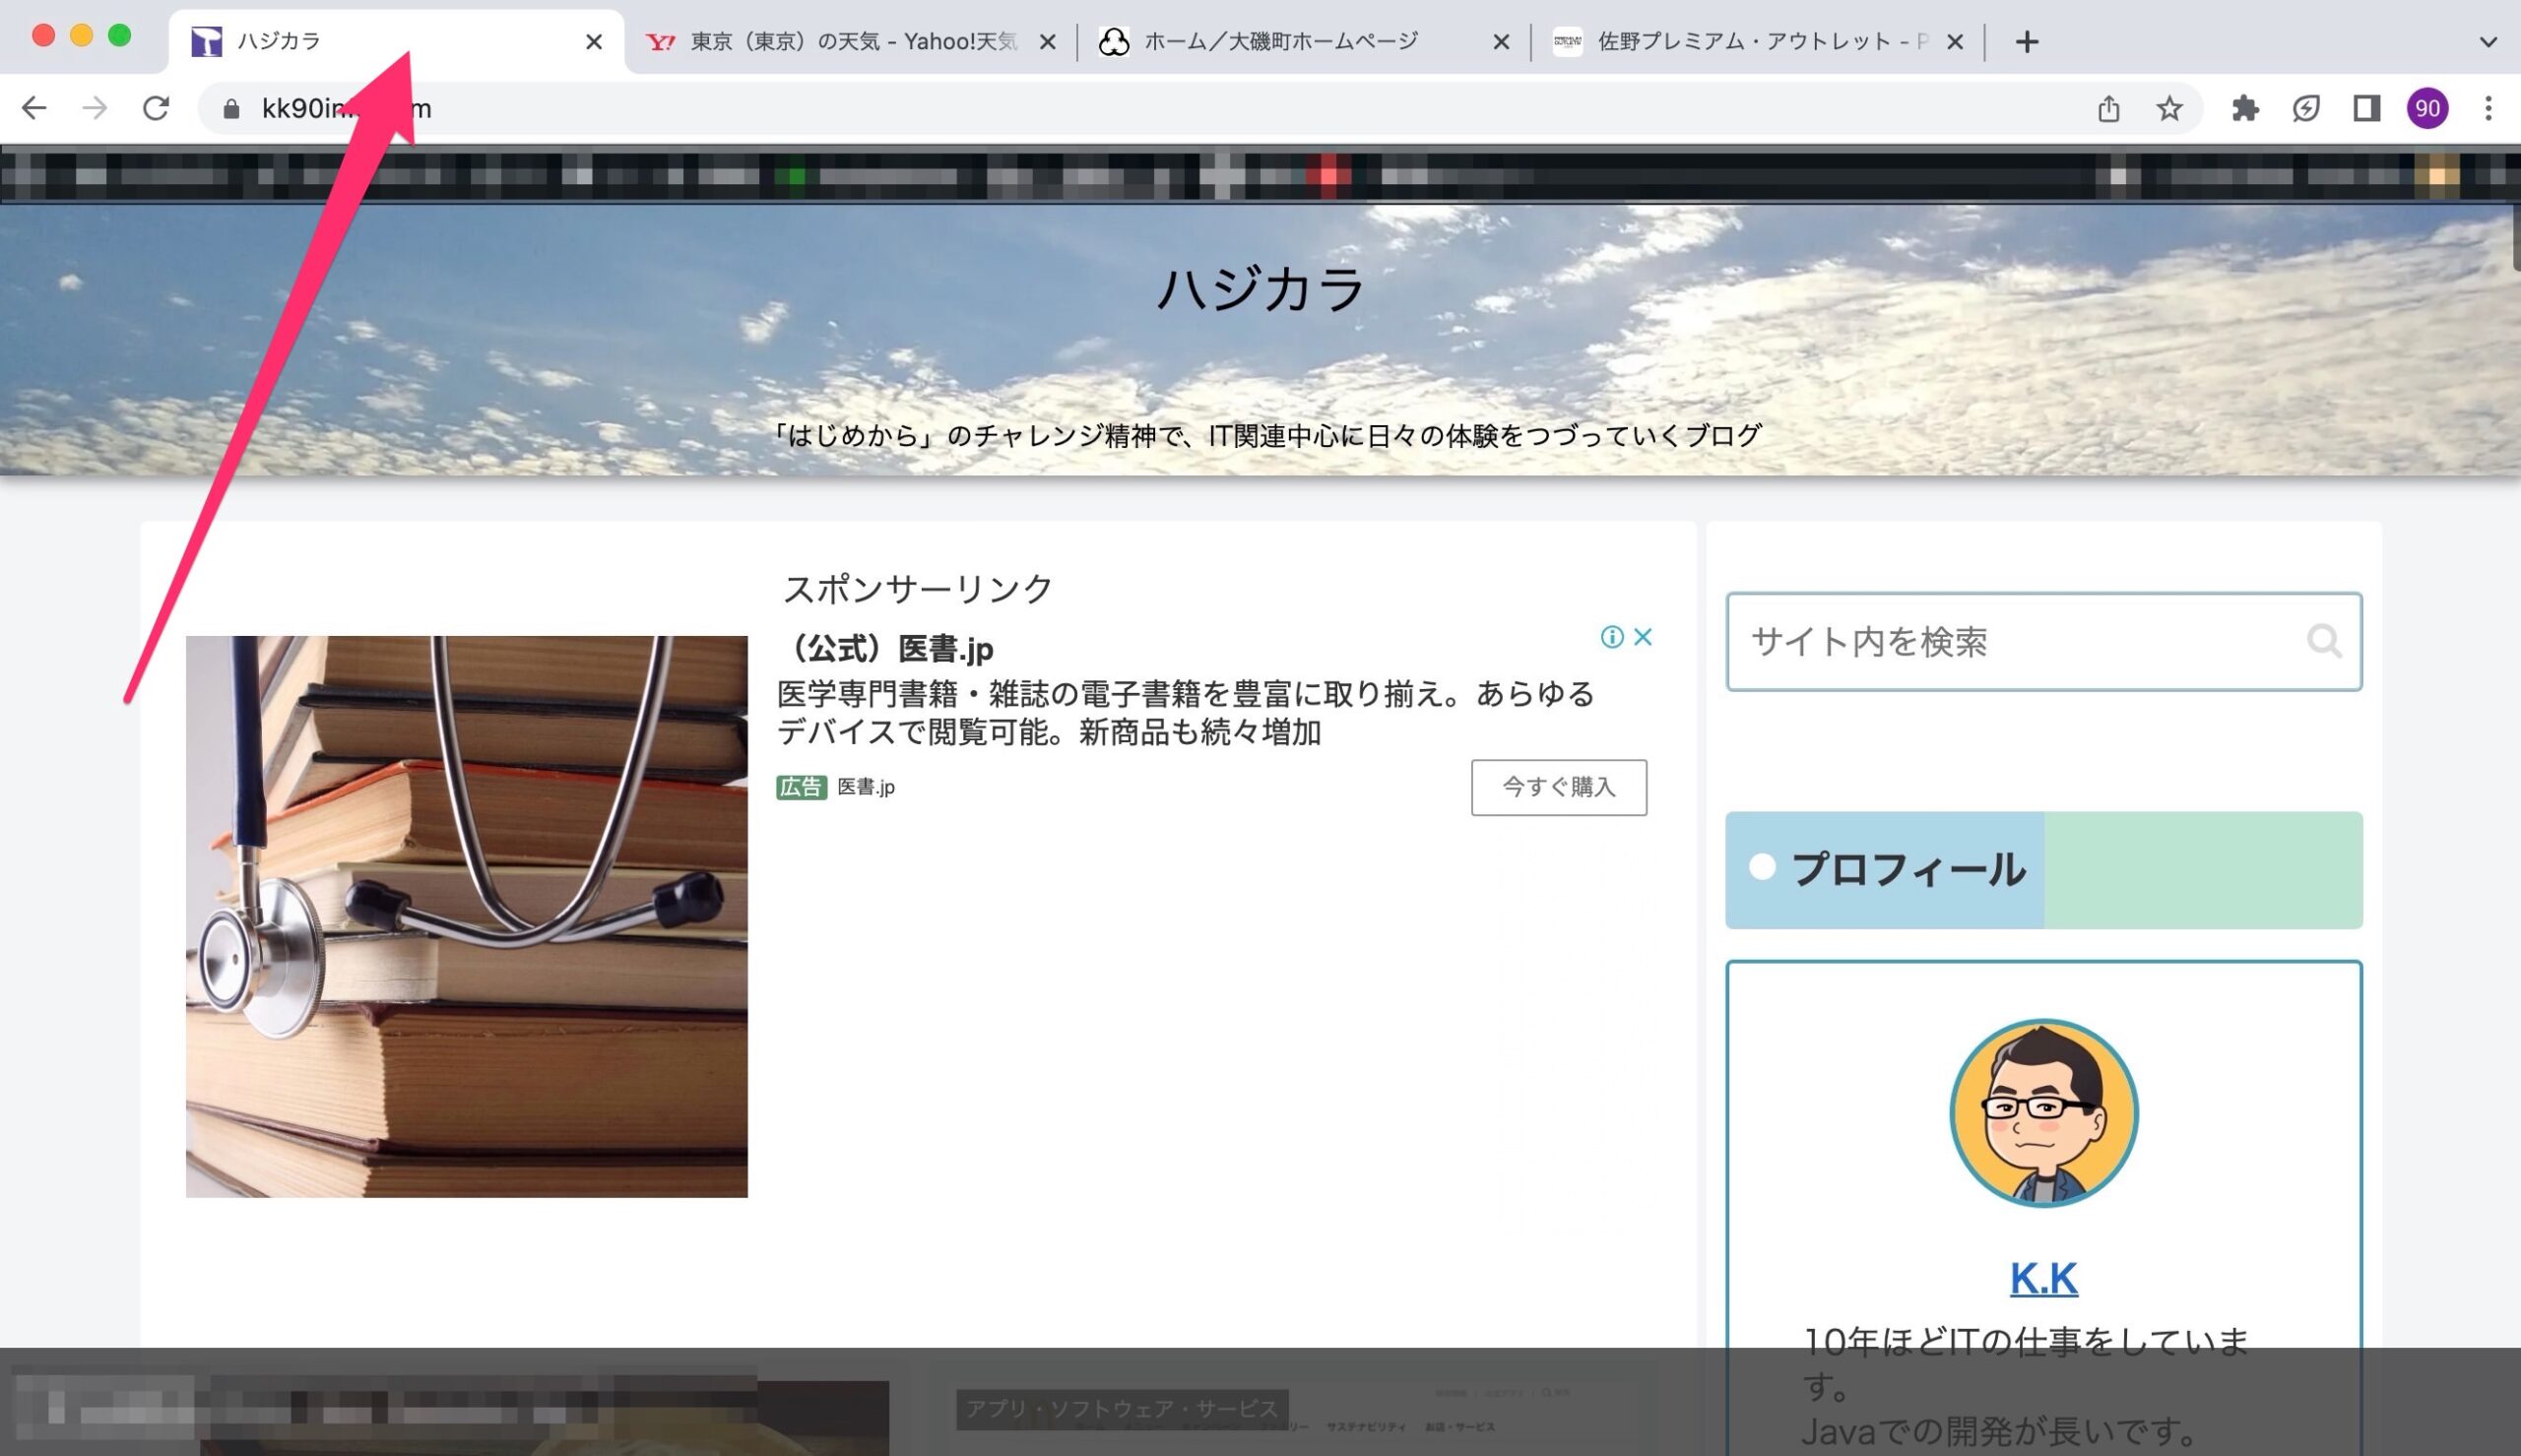Open the stethoscope and books ad image
This screenshot has width=2521, height=1456.
[467, 916]
